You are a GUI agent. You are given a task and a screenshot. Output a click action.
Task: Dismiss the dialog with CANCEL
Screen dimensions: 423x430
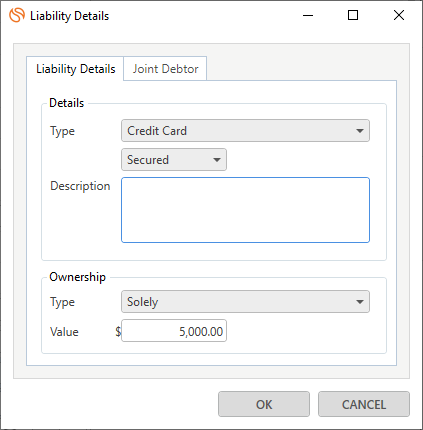[364, 404]
